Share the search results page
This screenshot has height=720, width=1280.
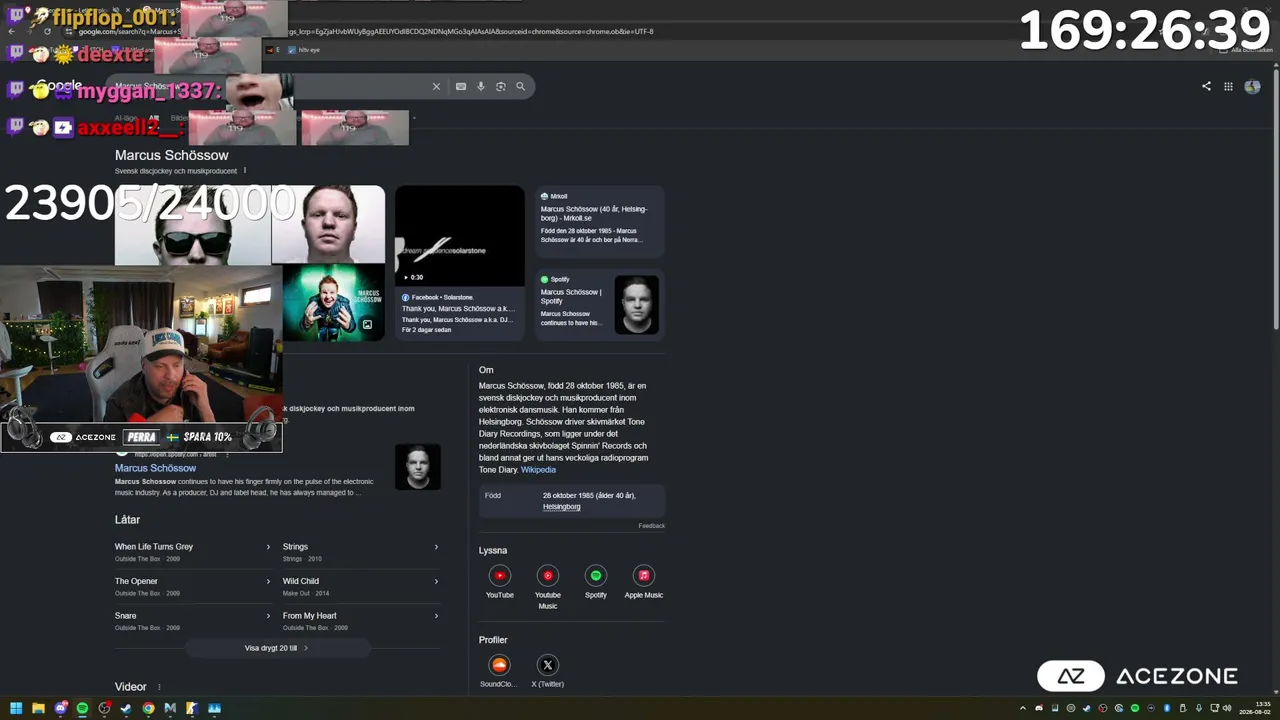[x=1206, y=86]
